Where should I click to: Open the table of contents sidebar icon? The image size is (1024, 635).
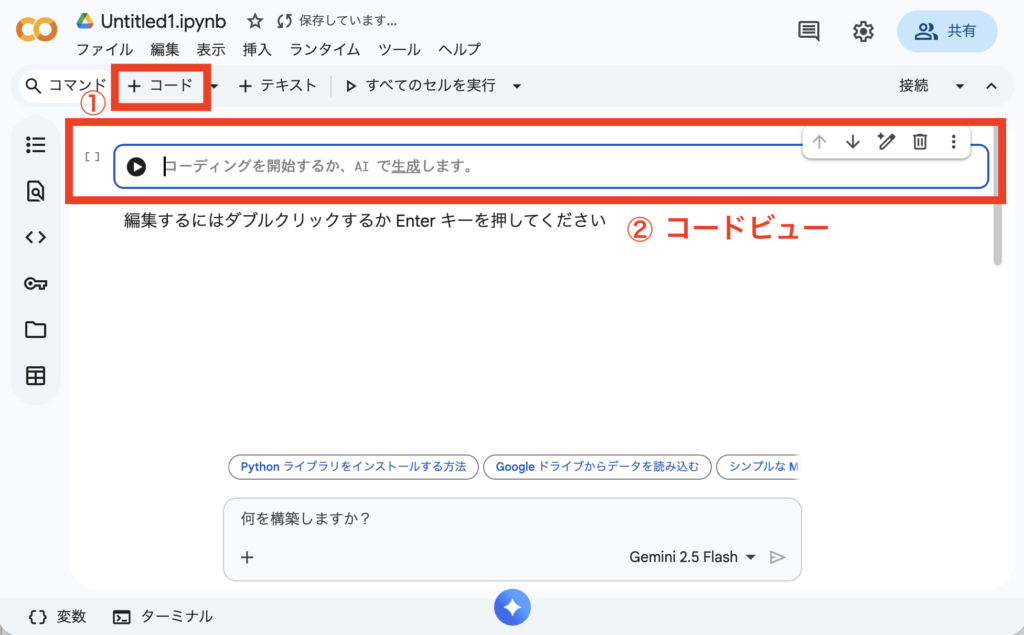36,145
